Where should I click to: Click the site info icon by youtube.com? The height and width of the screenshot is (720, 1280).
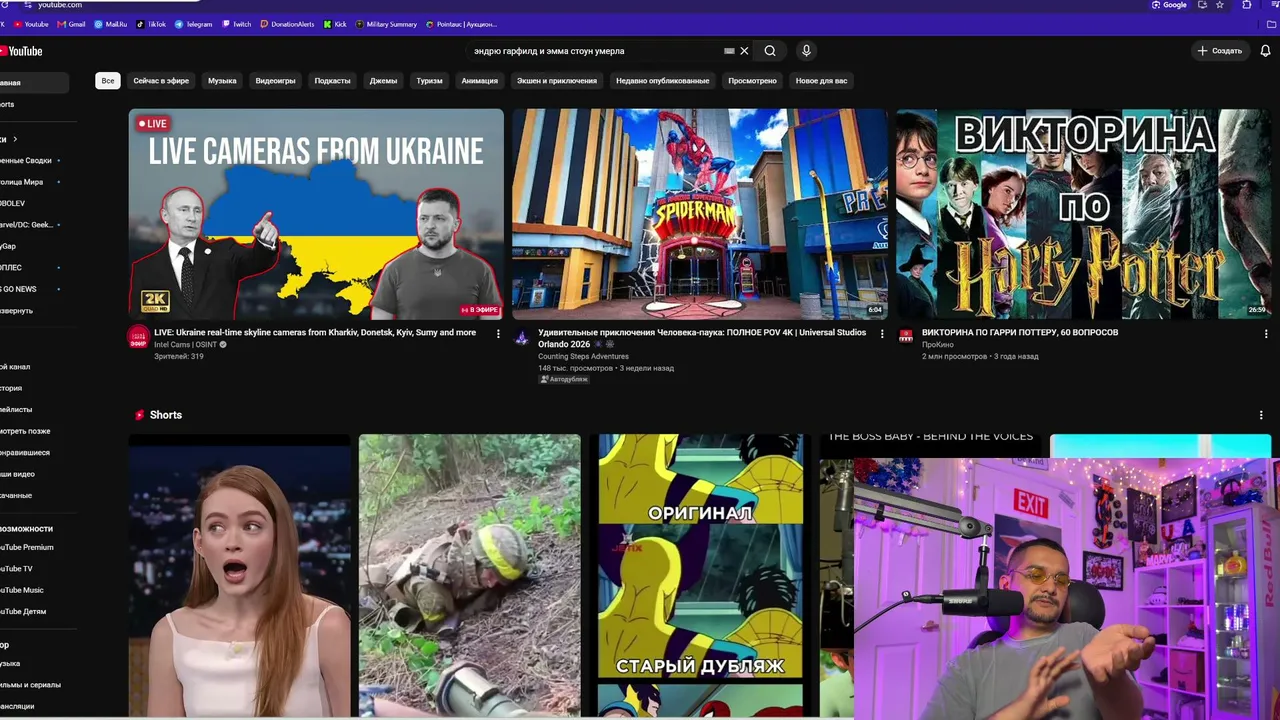point(28,5)
